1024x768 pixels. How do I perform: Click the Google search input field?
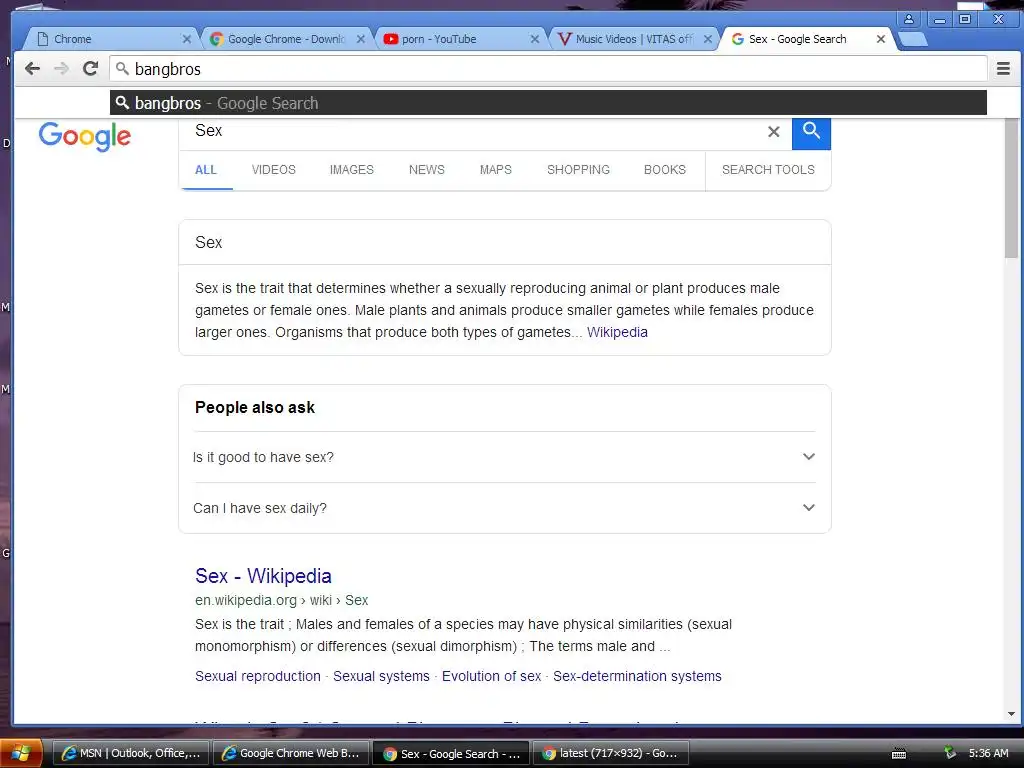tap(477, 132)
